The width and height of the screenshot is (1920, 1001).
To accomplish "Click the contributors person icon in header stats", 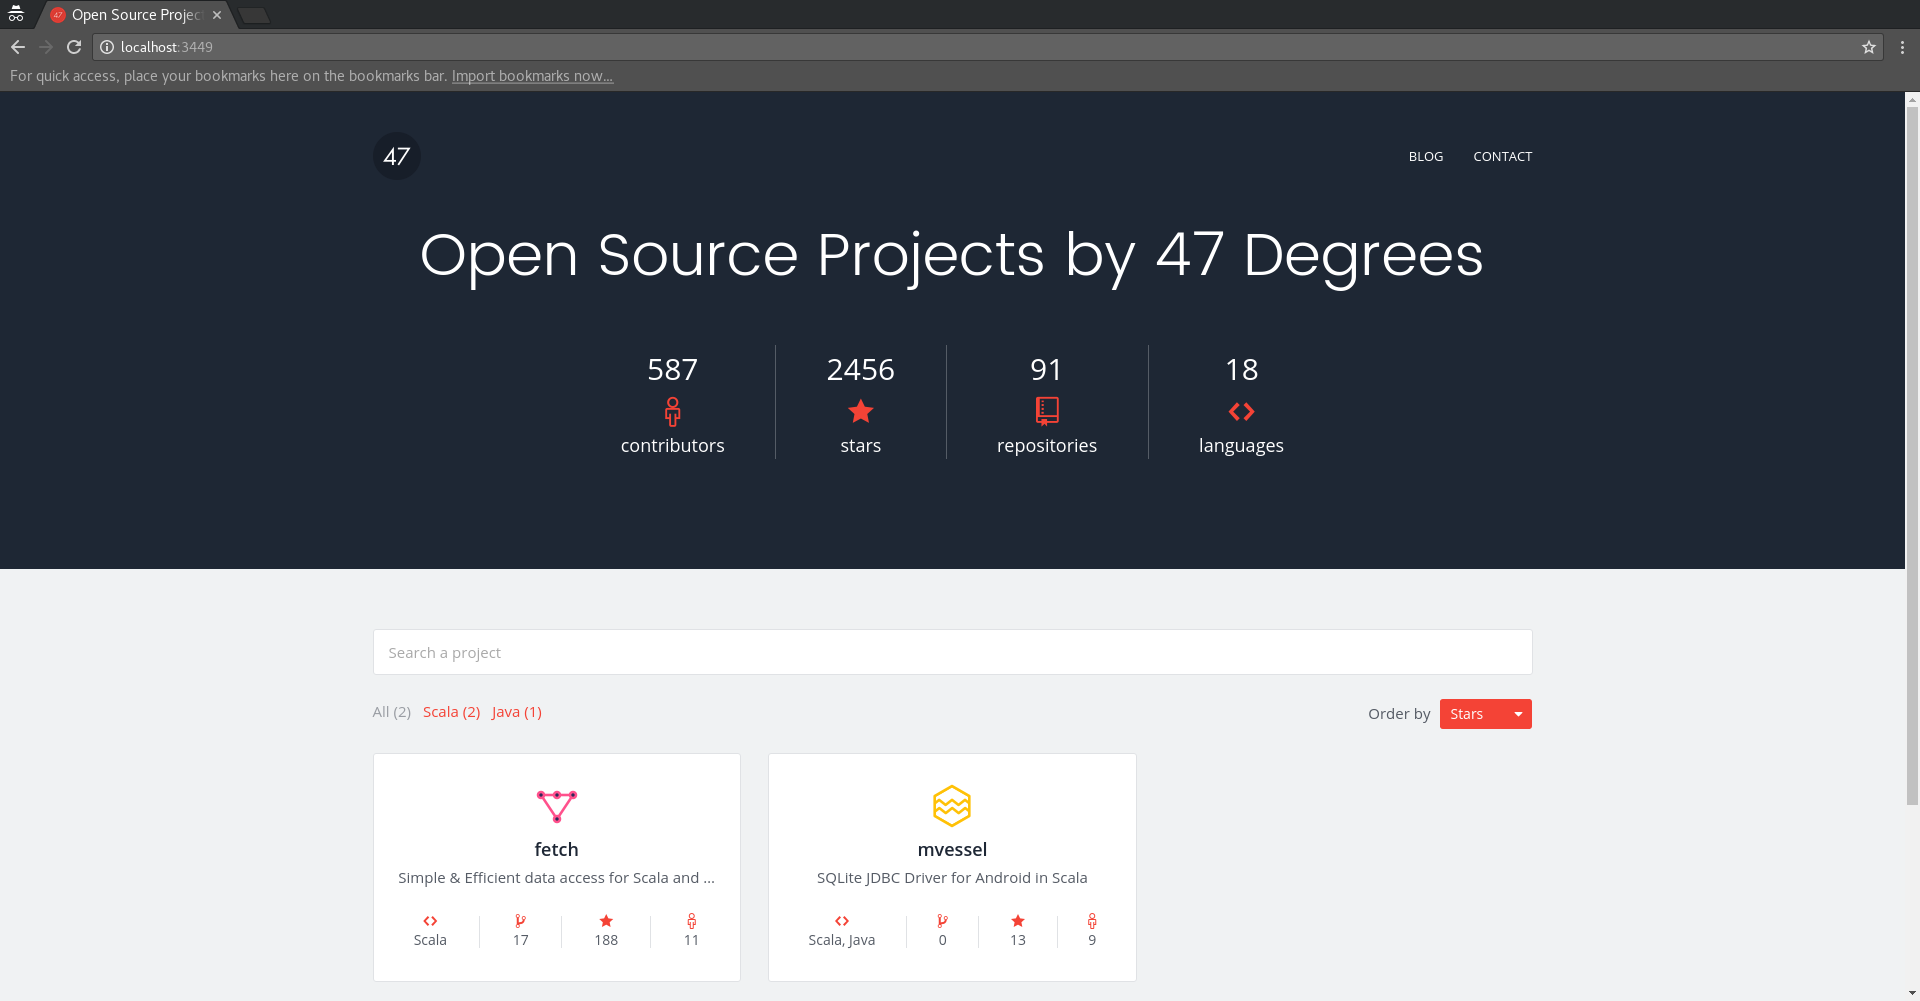I will point(672,412).
